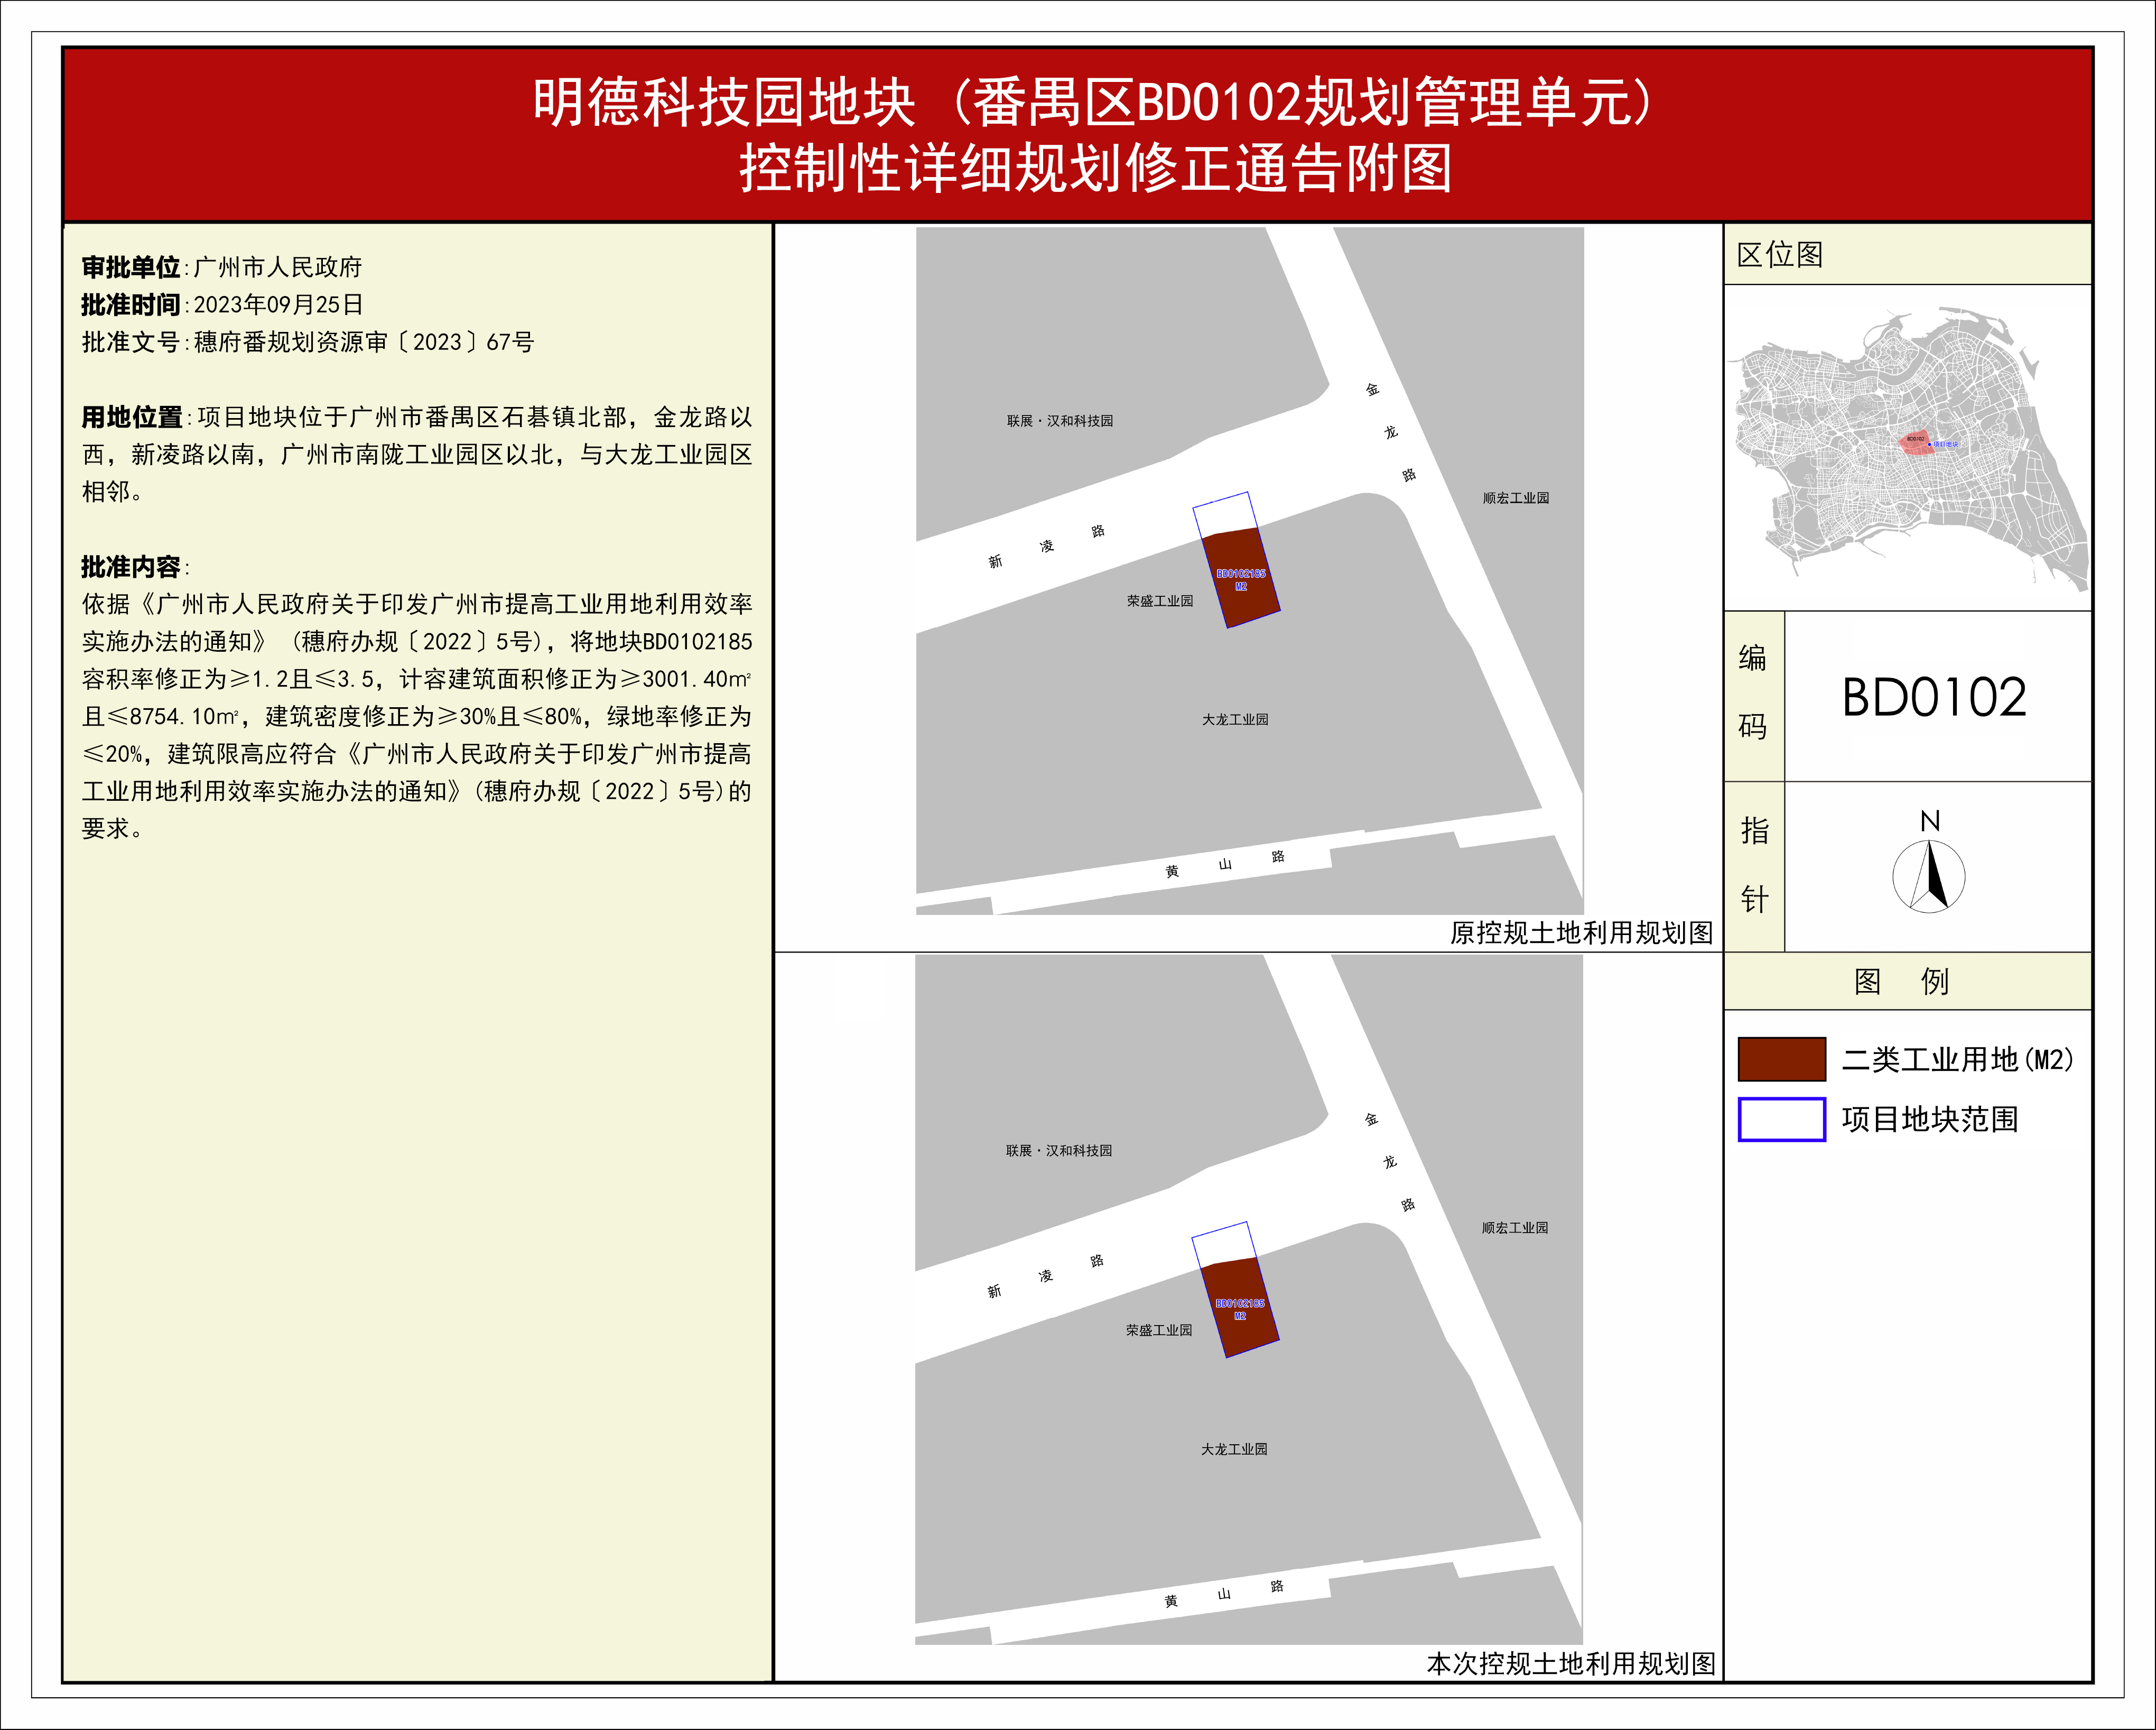Click the 顺宏工业园 label in upper map
Viewport: 2156px width, 1730px height.
tap(1515, 498)
